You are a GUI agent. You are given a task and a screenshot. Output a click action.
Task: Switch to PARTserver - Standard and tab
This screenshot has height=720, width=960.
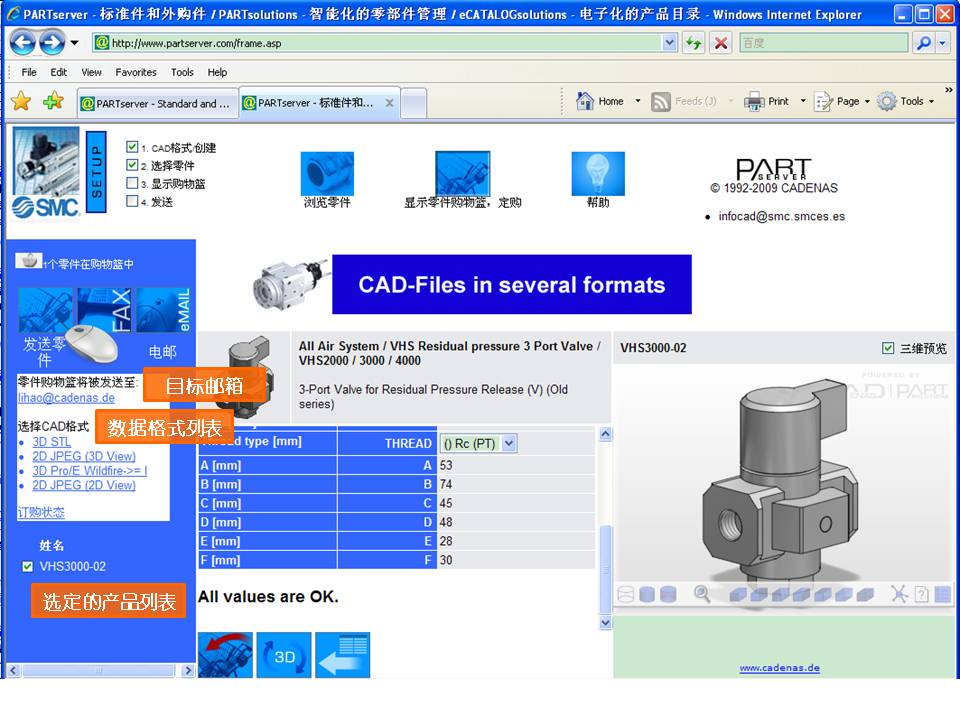[x=157, y=103]
